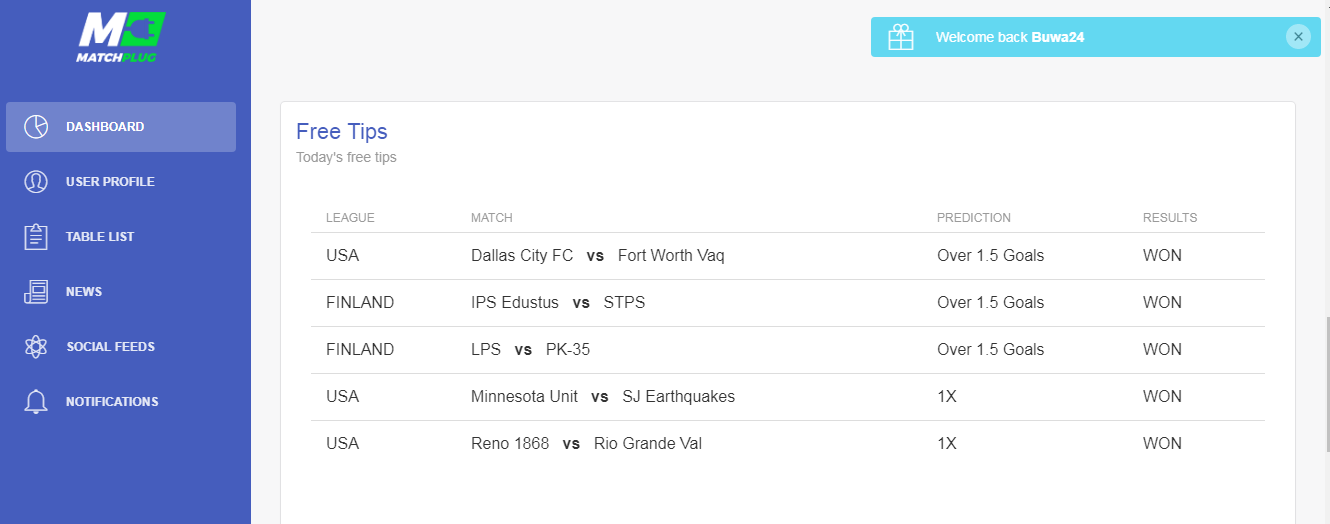Click the Notifications bell icon
This screenshot has width=1330, height=524.
coord(36,402)
